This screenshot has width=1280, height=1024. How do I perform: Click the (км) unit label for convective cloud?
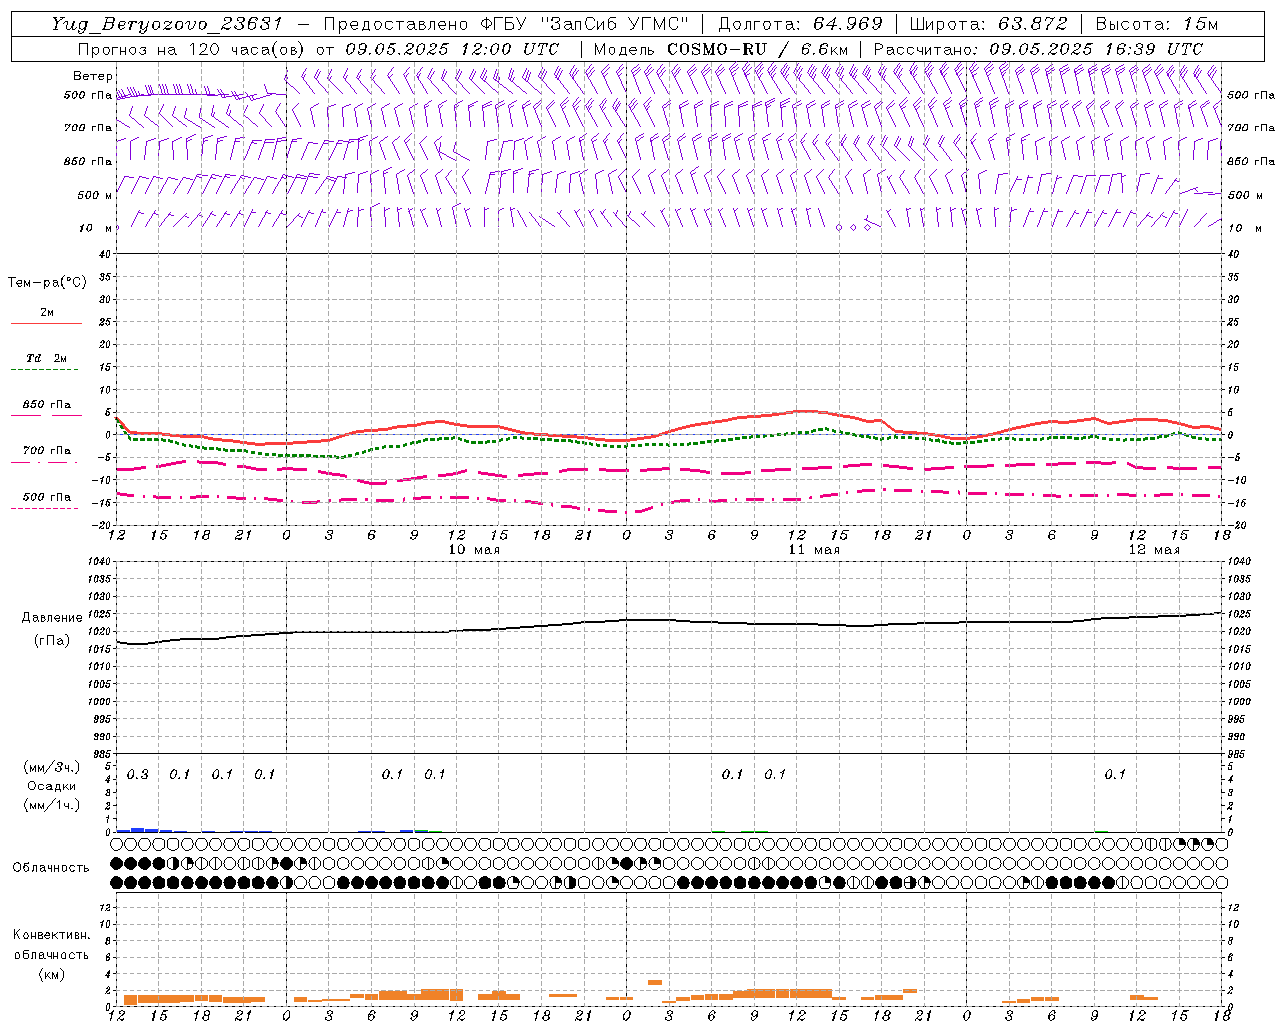coord(51,973)
